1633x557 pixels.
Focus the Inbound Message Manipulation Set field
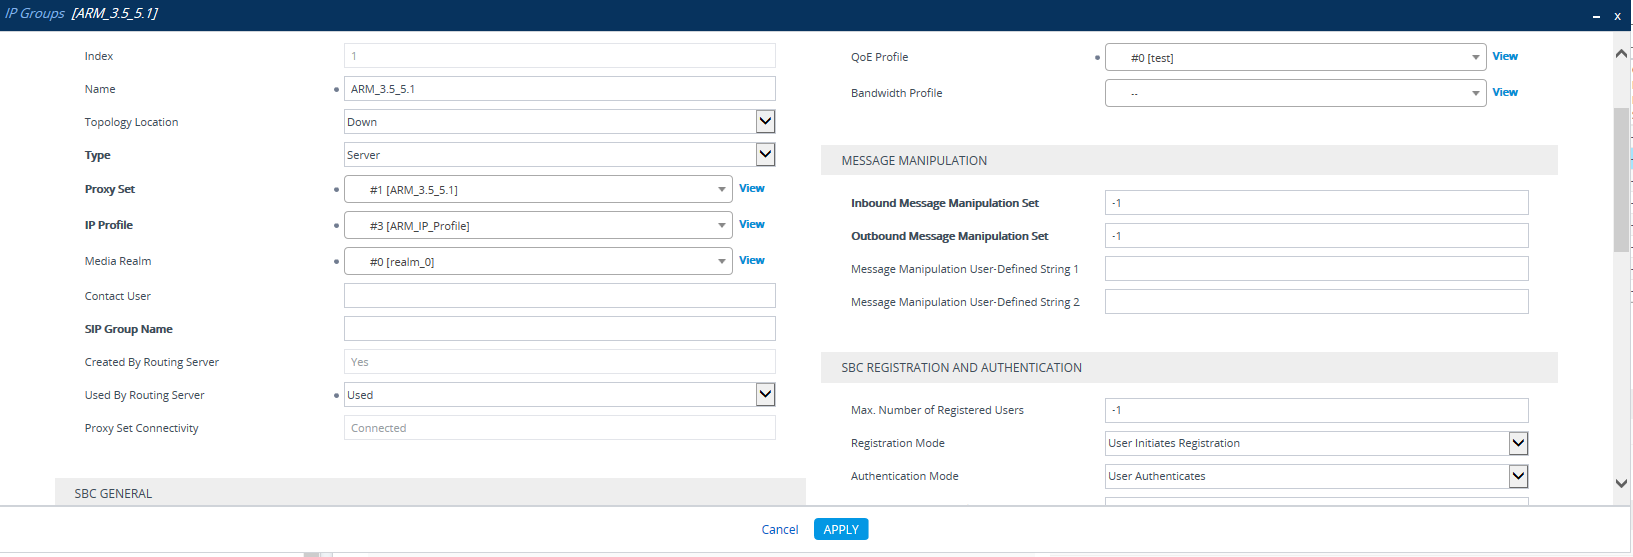[x=1316, y=203]
